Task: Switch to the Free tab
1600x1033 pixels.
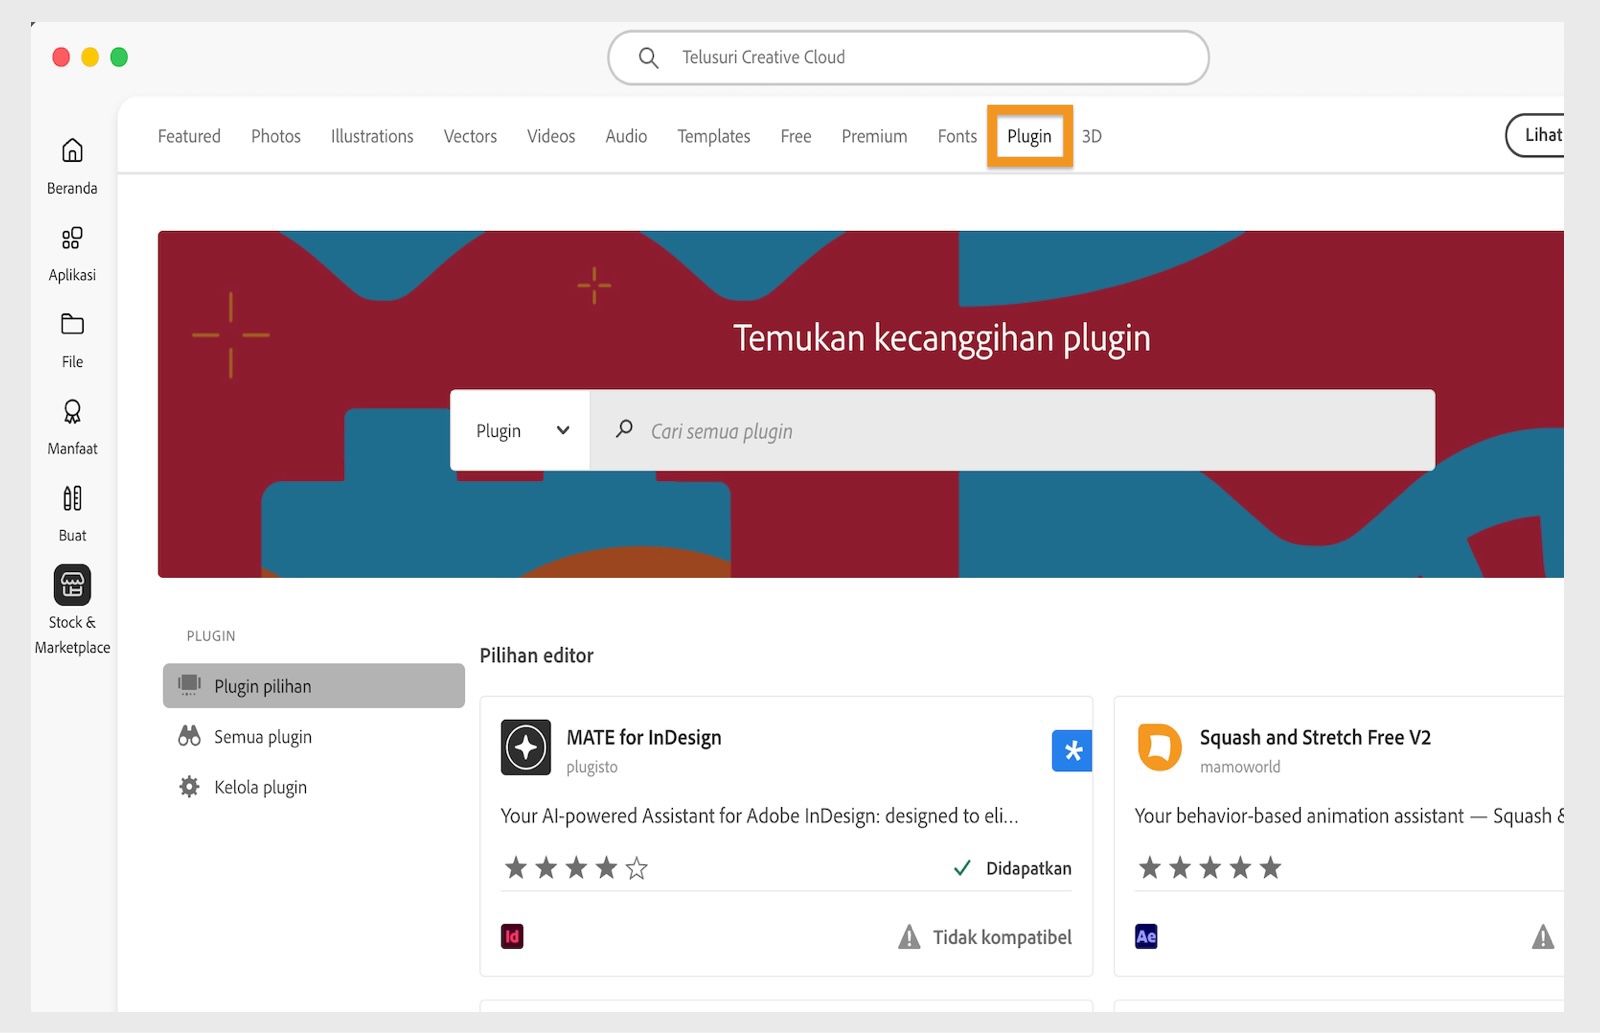Action: coord(796,136)
